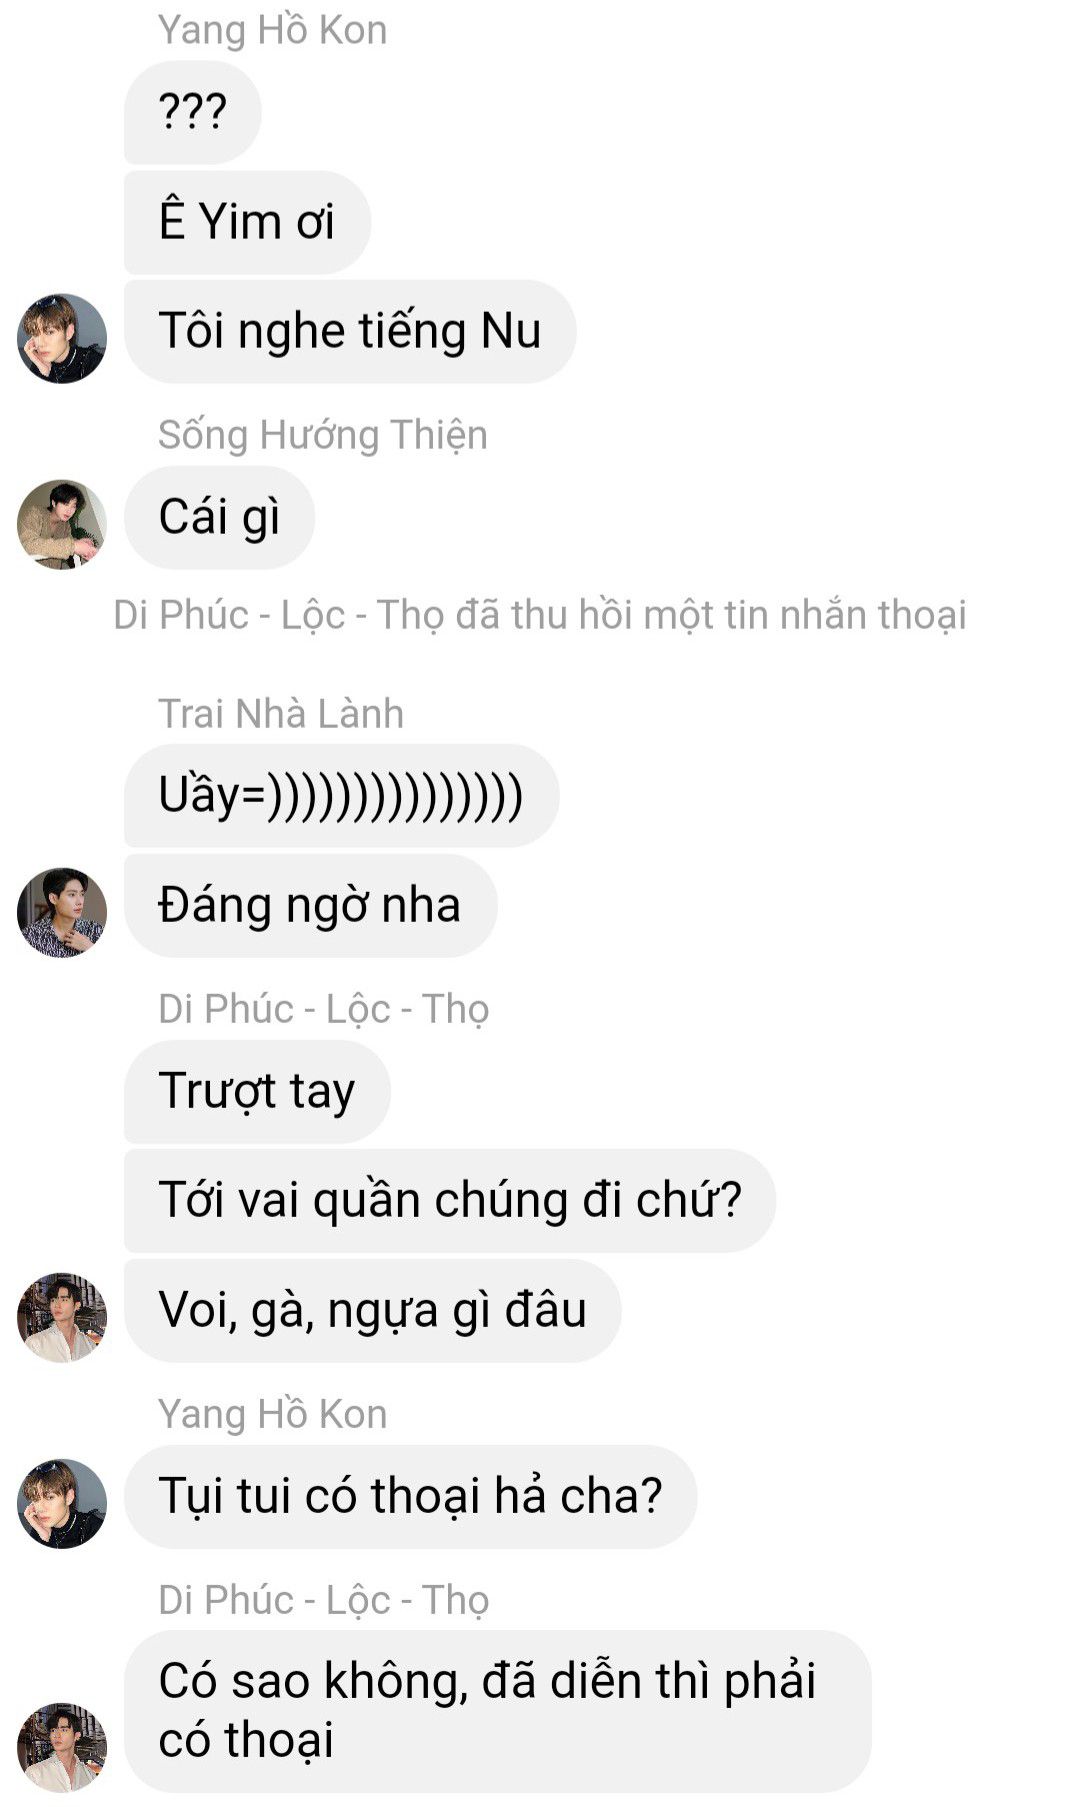Image resolution: width=1080 pixels, height=1807 pixels.
Task: Tap the 'Ê Yim ơi' message
Action: click(x=247, y=222)
